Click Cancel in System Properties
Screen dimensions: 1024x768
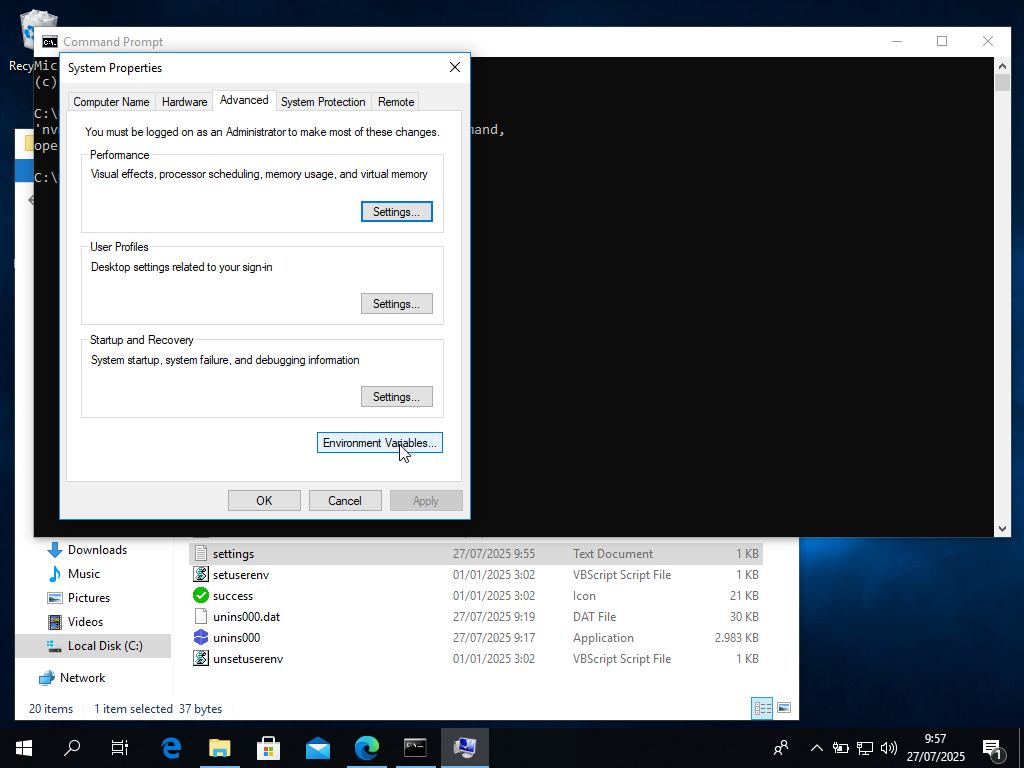[344, 500]
